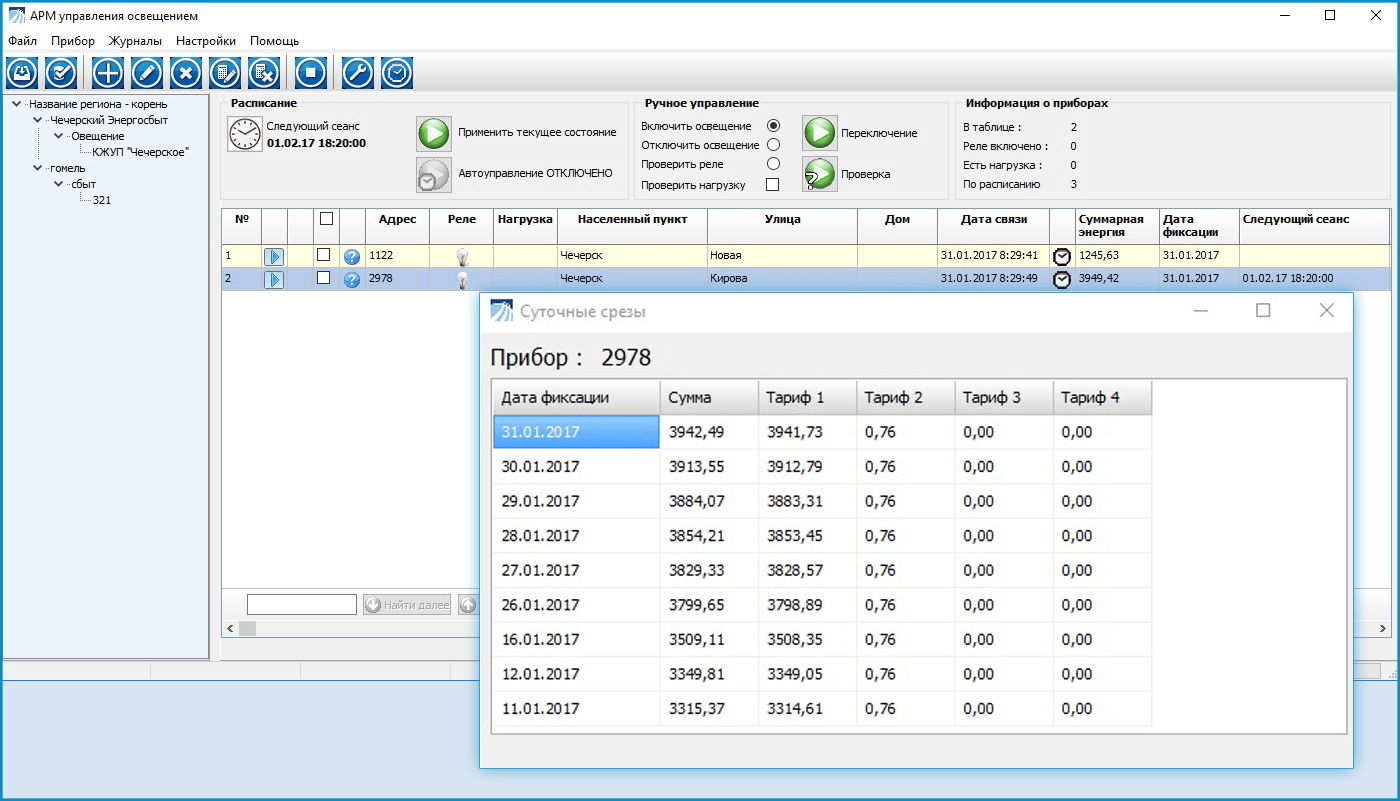This screenshot has width=1400, height=801.
Task: Select the Отключить освещение radio button
Action: 773,145
